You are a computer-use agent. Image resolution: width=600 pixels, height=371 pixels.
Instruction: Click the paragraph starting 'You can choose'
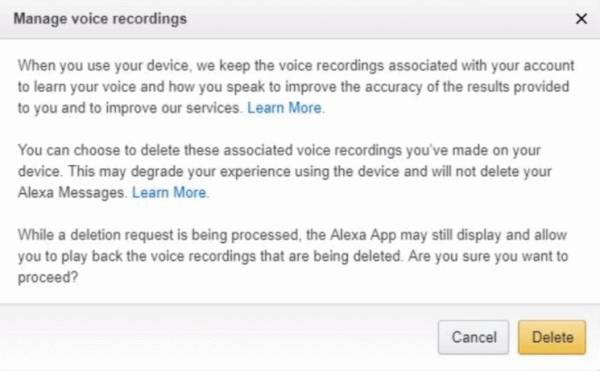click(x=285, y=171)
